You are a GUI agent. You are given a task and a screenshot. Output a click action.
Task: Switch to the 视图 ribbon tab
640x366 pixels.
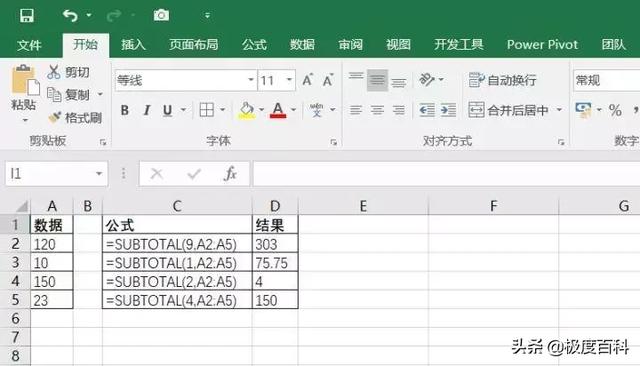tap(398, 44)
